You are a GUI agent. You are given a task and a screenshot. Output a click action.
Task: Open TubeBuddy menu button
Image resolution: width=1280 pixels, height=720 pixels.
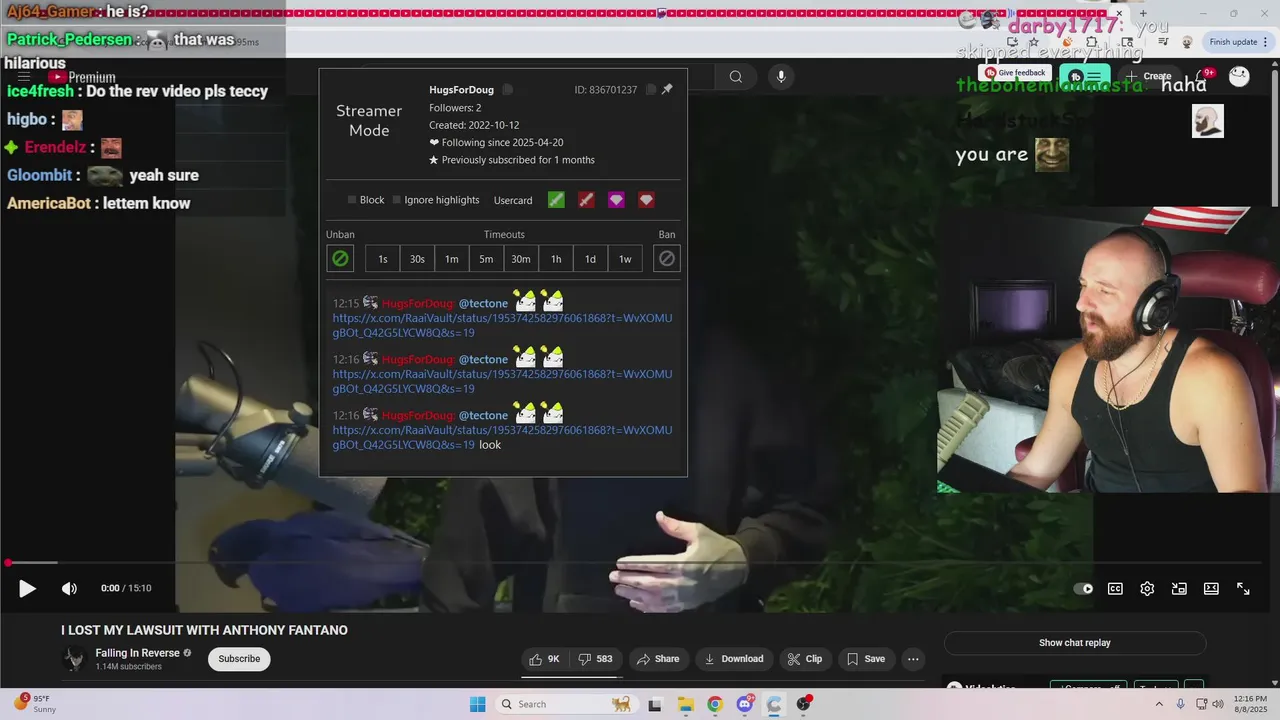[x=1084, y=76]
